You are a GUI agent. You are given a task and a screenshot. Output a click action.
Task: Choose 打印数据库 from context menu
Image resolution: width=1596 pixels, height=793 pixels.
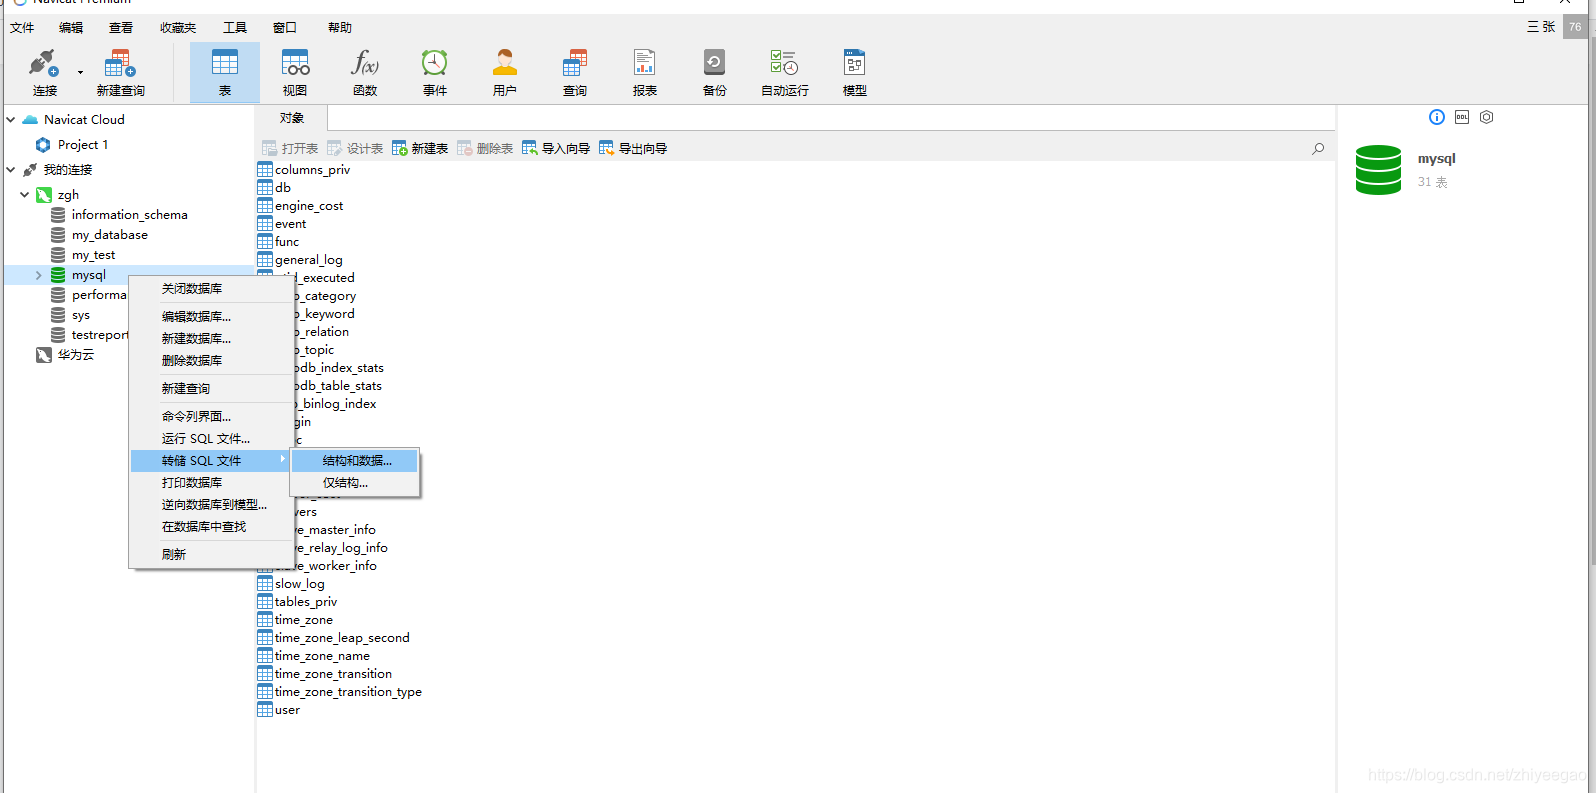pyautogui.click(x=211, y=482)
